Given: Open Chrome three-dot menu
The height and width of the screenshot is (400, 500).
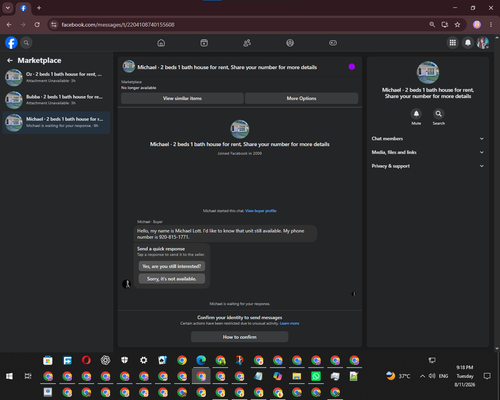Looking at the screenshot, I should (491, 25).
